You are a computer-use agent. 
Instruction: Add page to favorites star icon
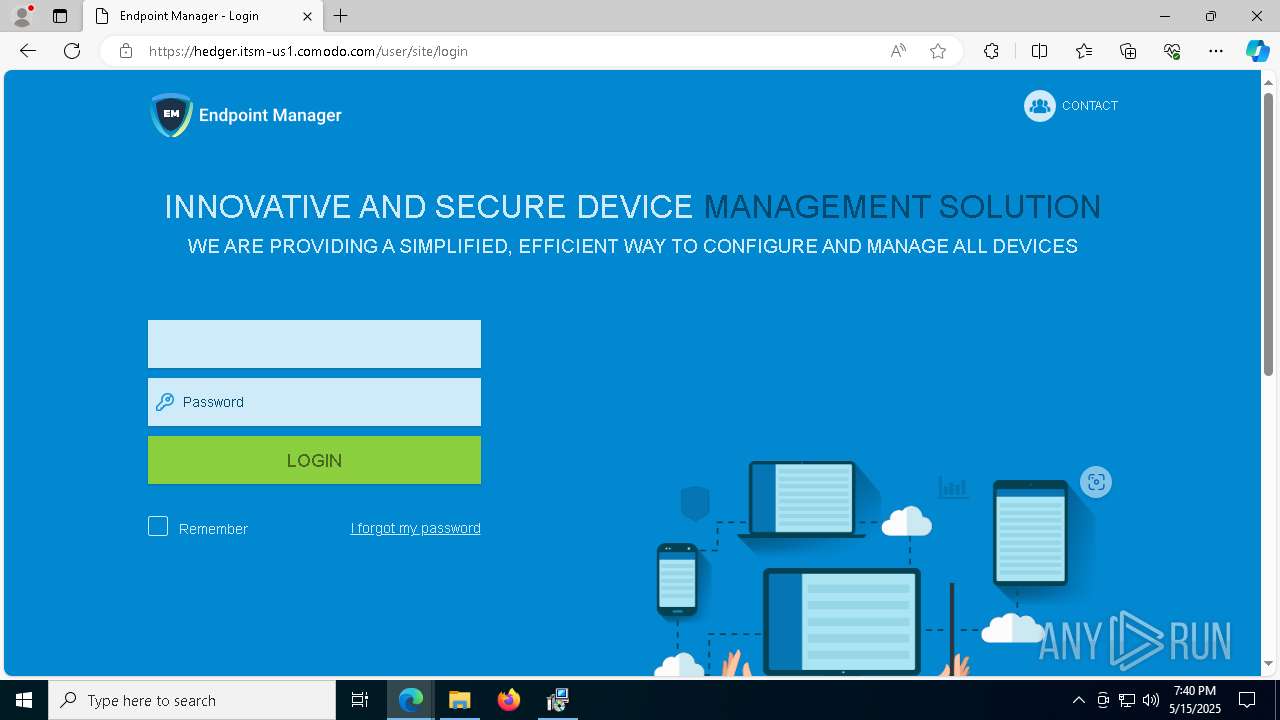pos(938,51)
